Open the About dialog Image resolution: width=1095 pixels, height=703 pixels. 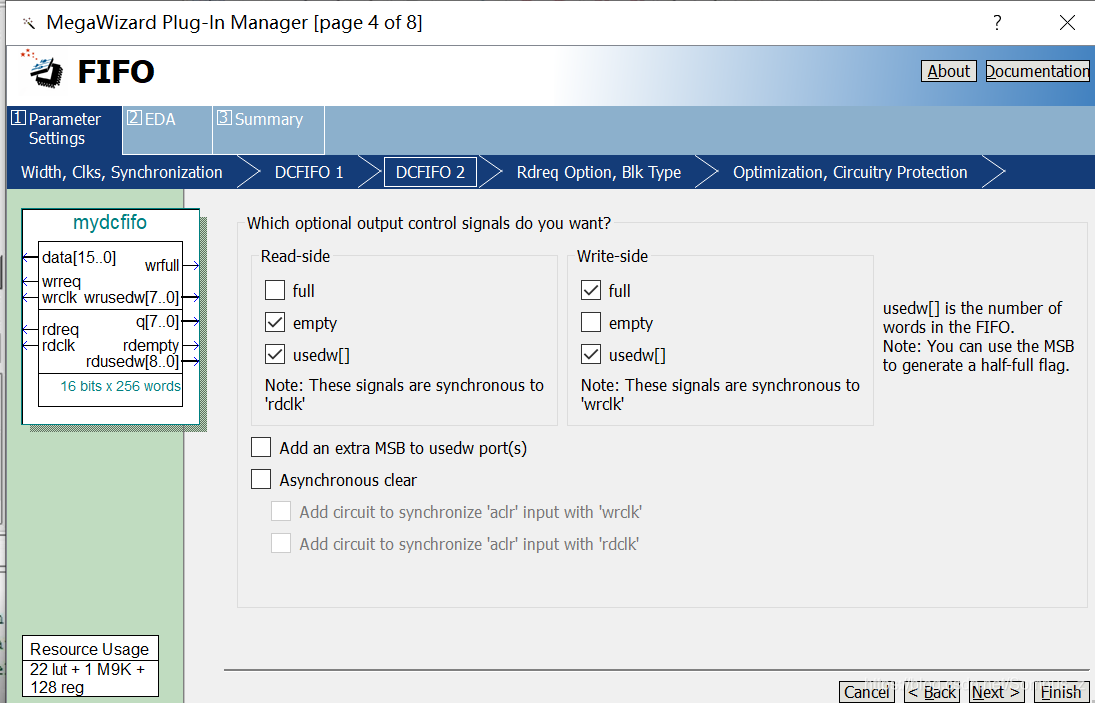(948, 71)
